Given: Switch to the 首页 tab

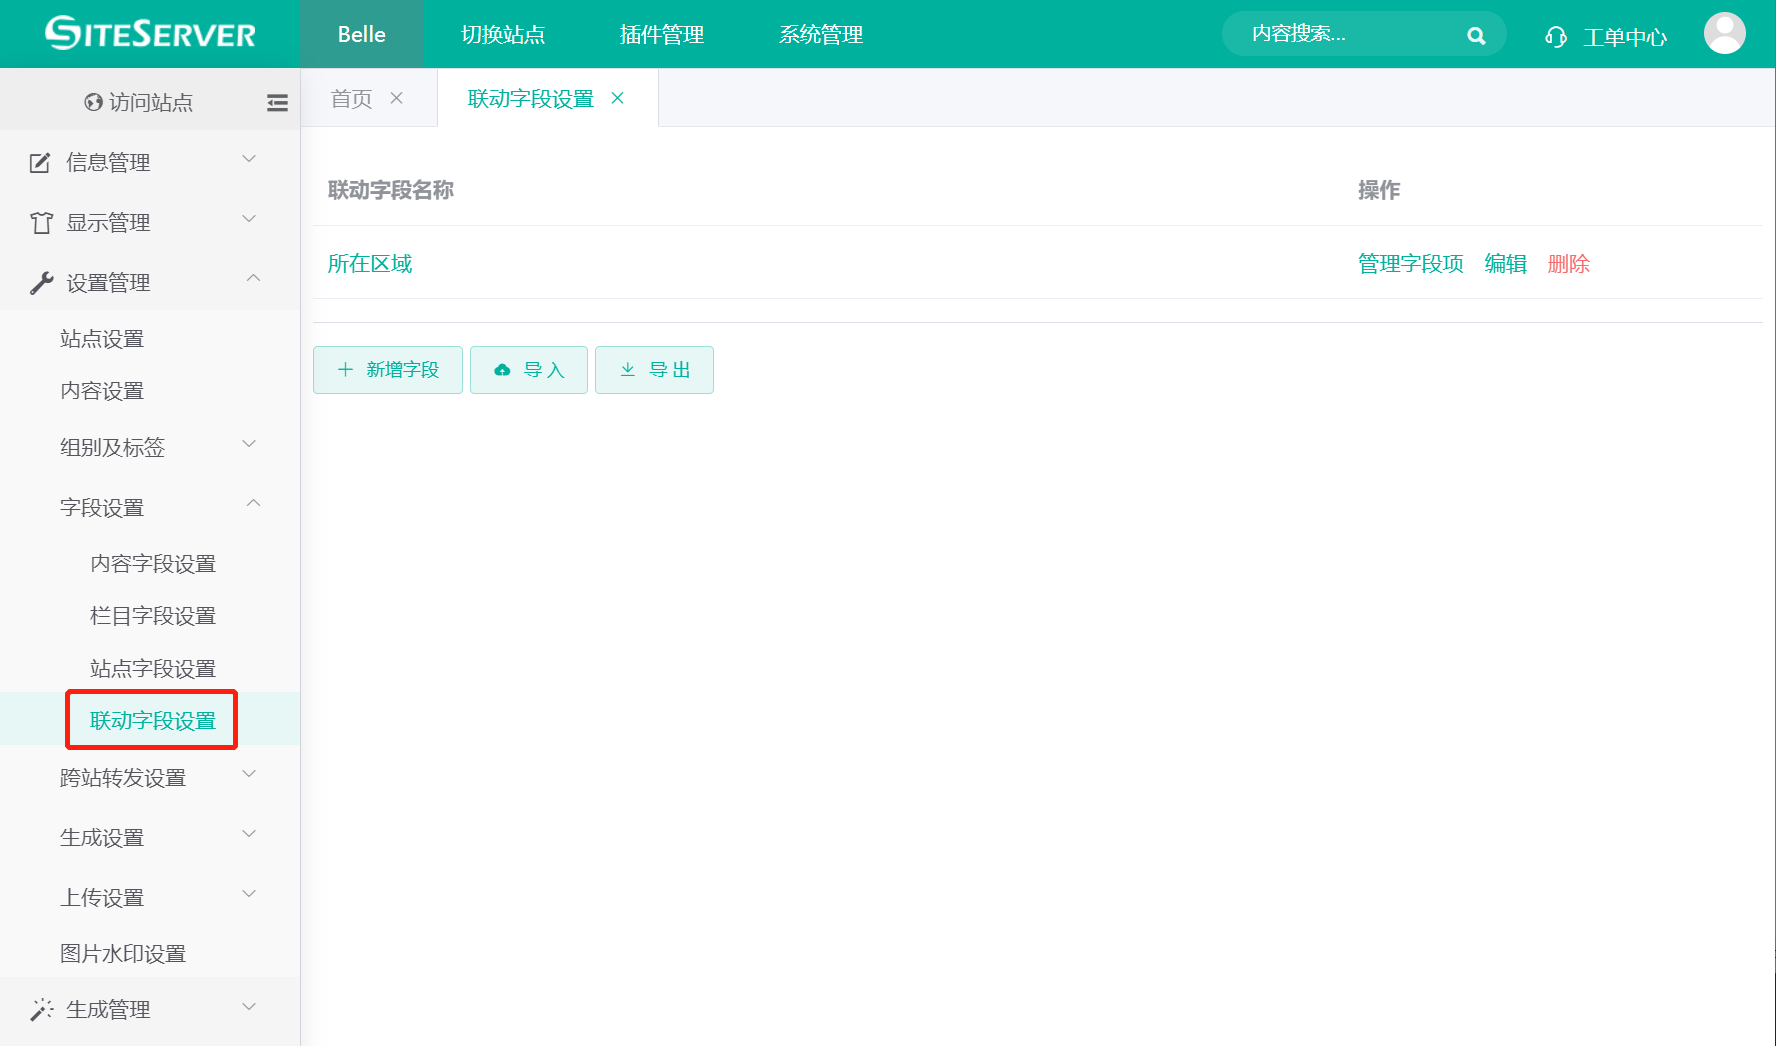Looking at the screenshot, I should click(x=350, y=97).
